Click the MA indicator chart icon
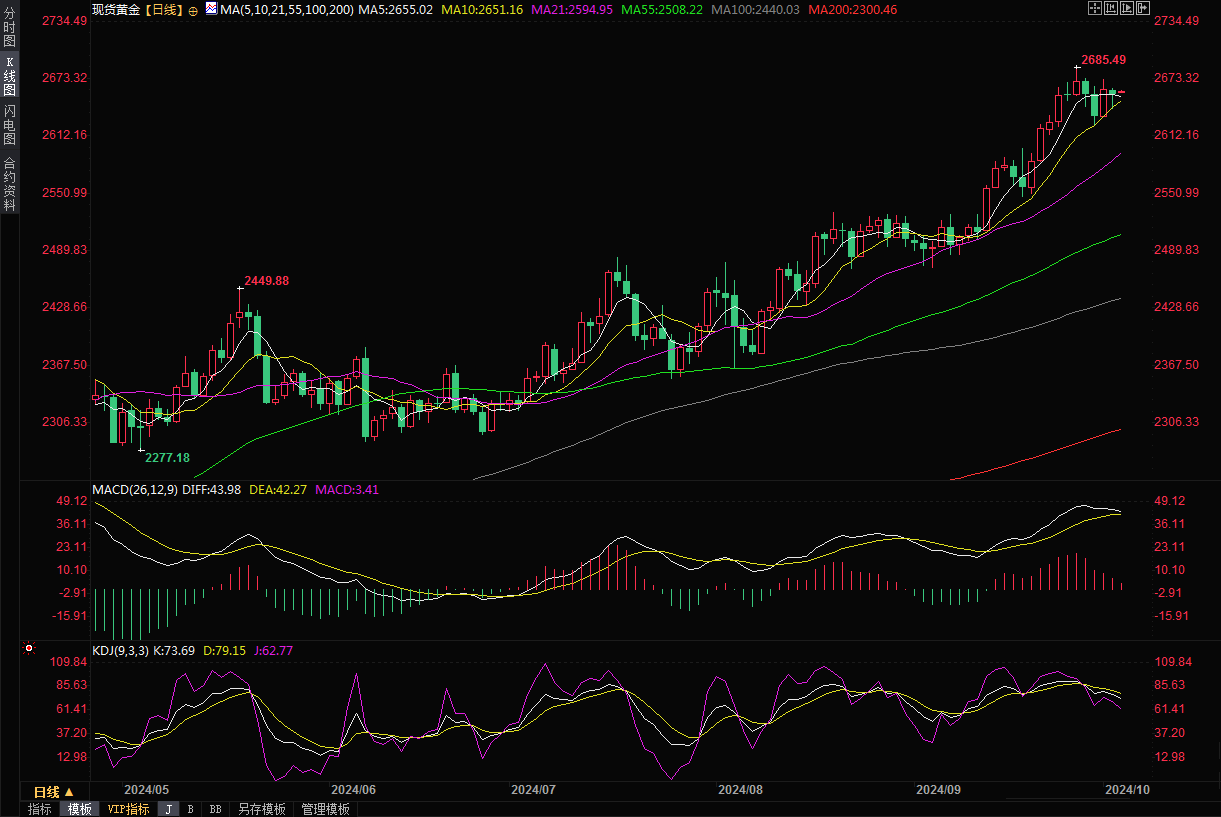Image resolution: width=1221 pixels, height=817 pixels. [x=210, y=8]
